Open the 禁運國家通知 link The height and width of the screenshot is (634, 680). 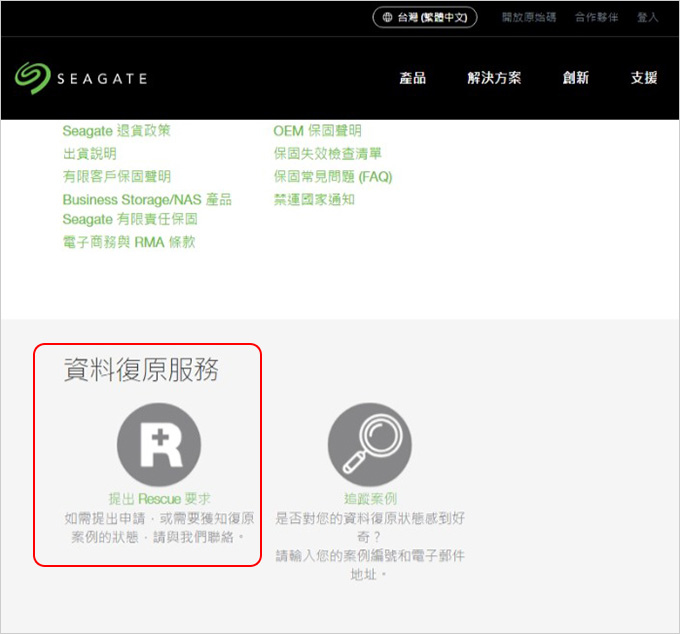tap(314, 199)
